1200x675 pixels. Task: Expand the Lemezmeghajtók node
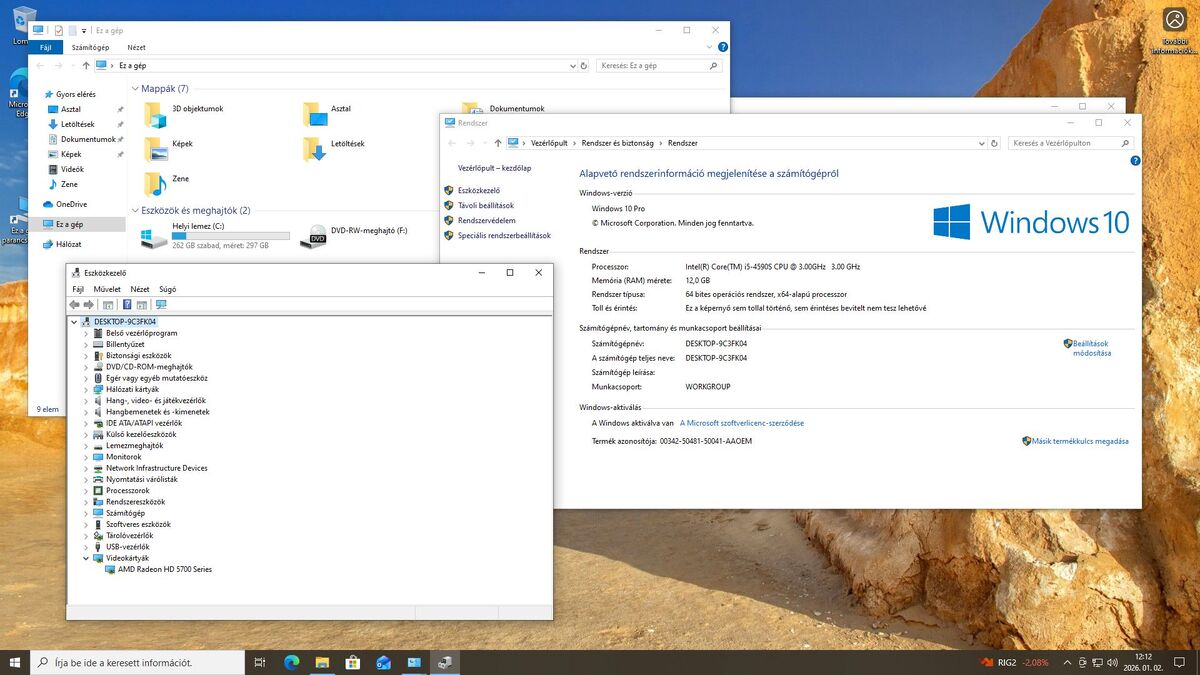pyautogui.click(x=86, y=446)
